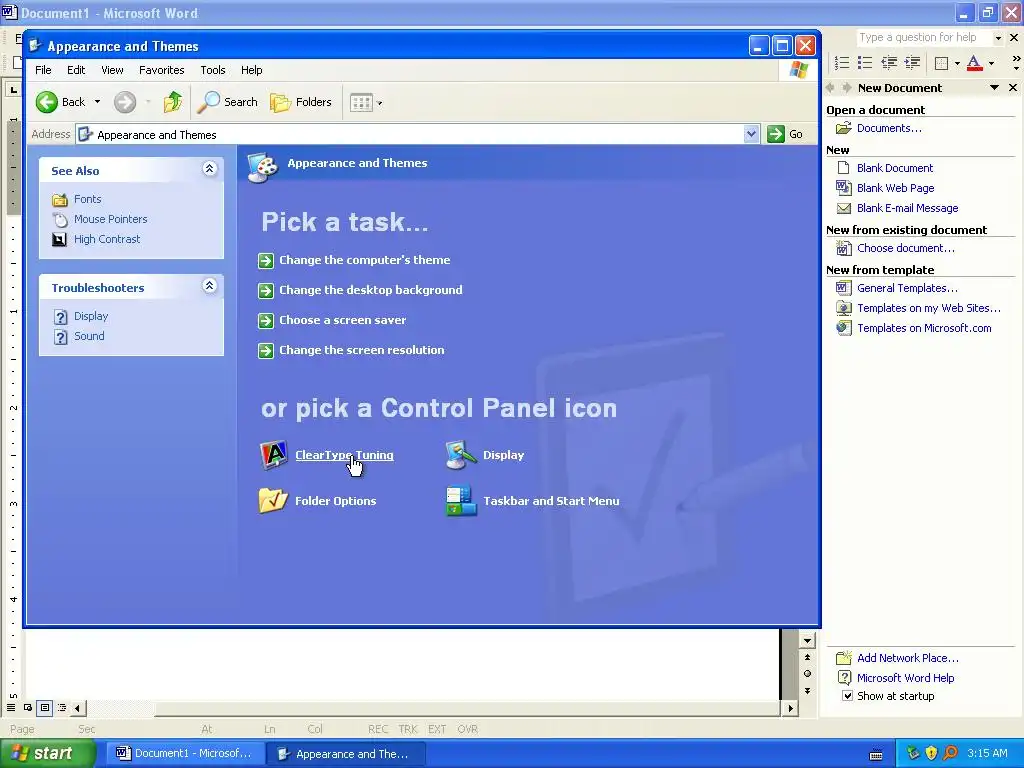Click Word's numbered list icon
This screenshot has height=768, width=1024.
point(842,63)
